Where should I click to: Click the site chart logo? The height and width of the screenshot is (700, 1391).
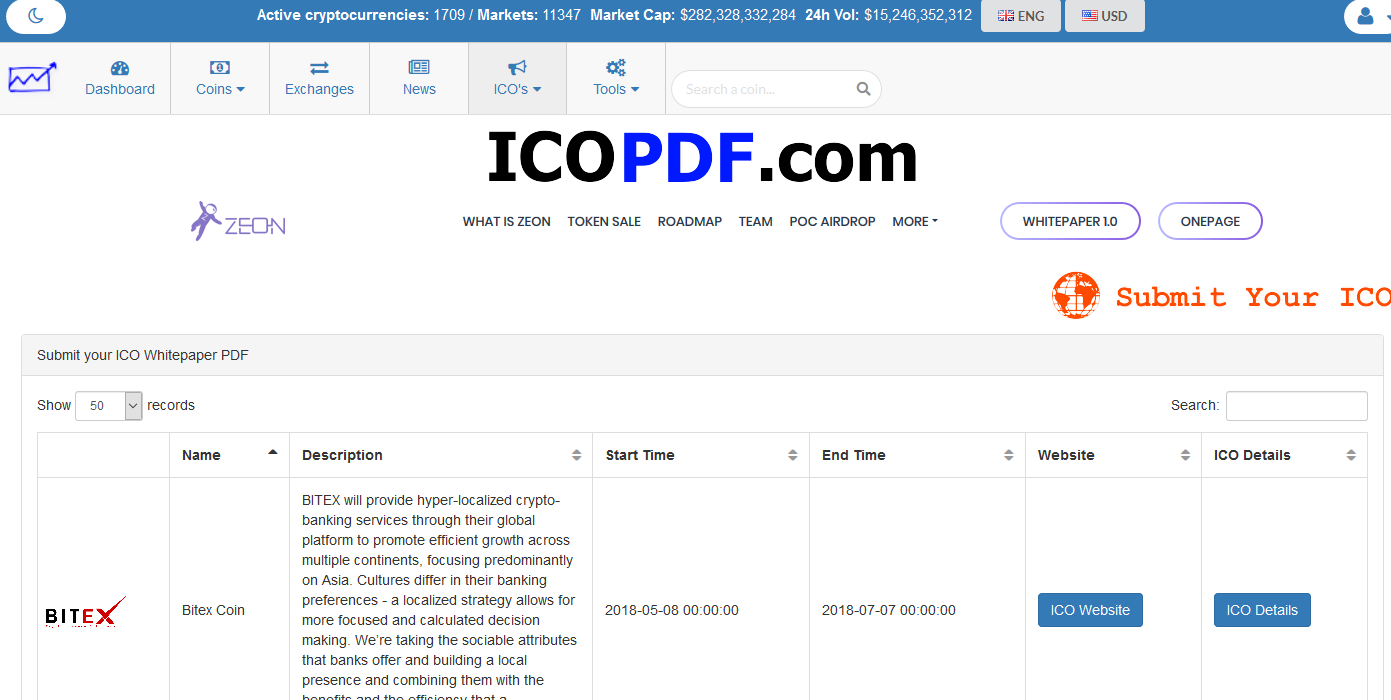coord(32,77)
